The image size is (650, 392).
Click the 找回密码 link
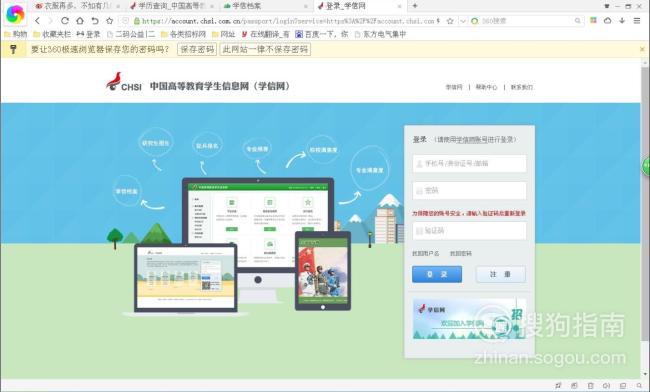point(461,253)
